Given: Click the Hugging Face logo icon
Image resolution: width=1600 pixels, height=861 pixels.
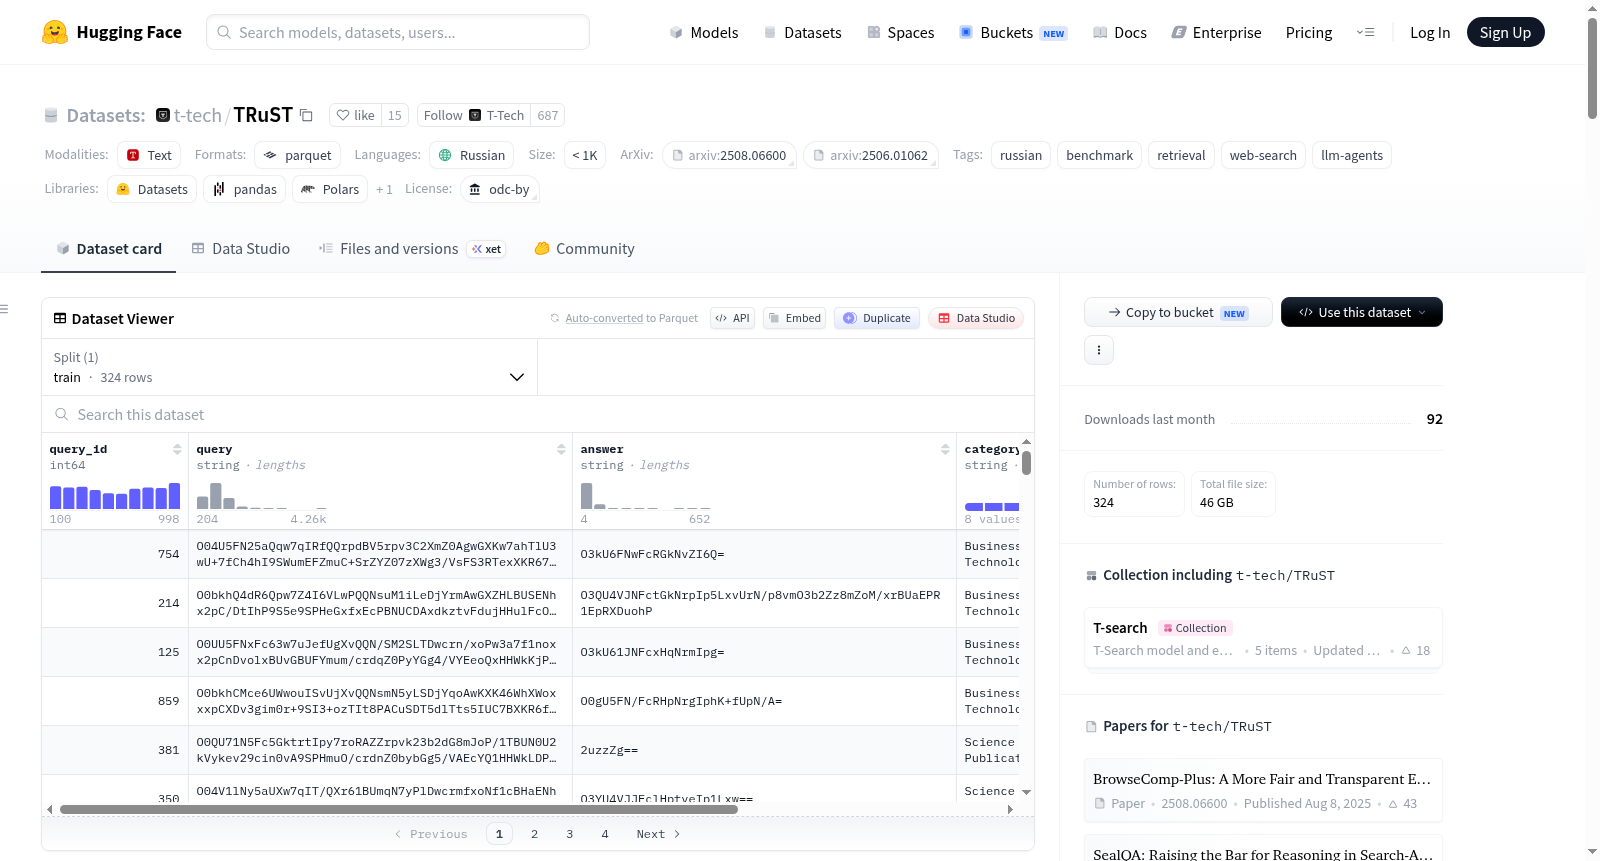Looking at the screenshot, I should click(55, 32).
